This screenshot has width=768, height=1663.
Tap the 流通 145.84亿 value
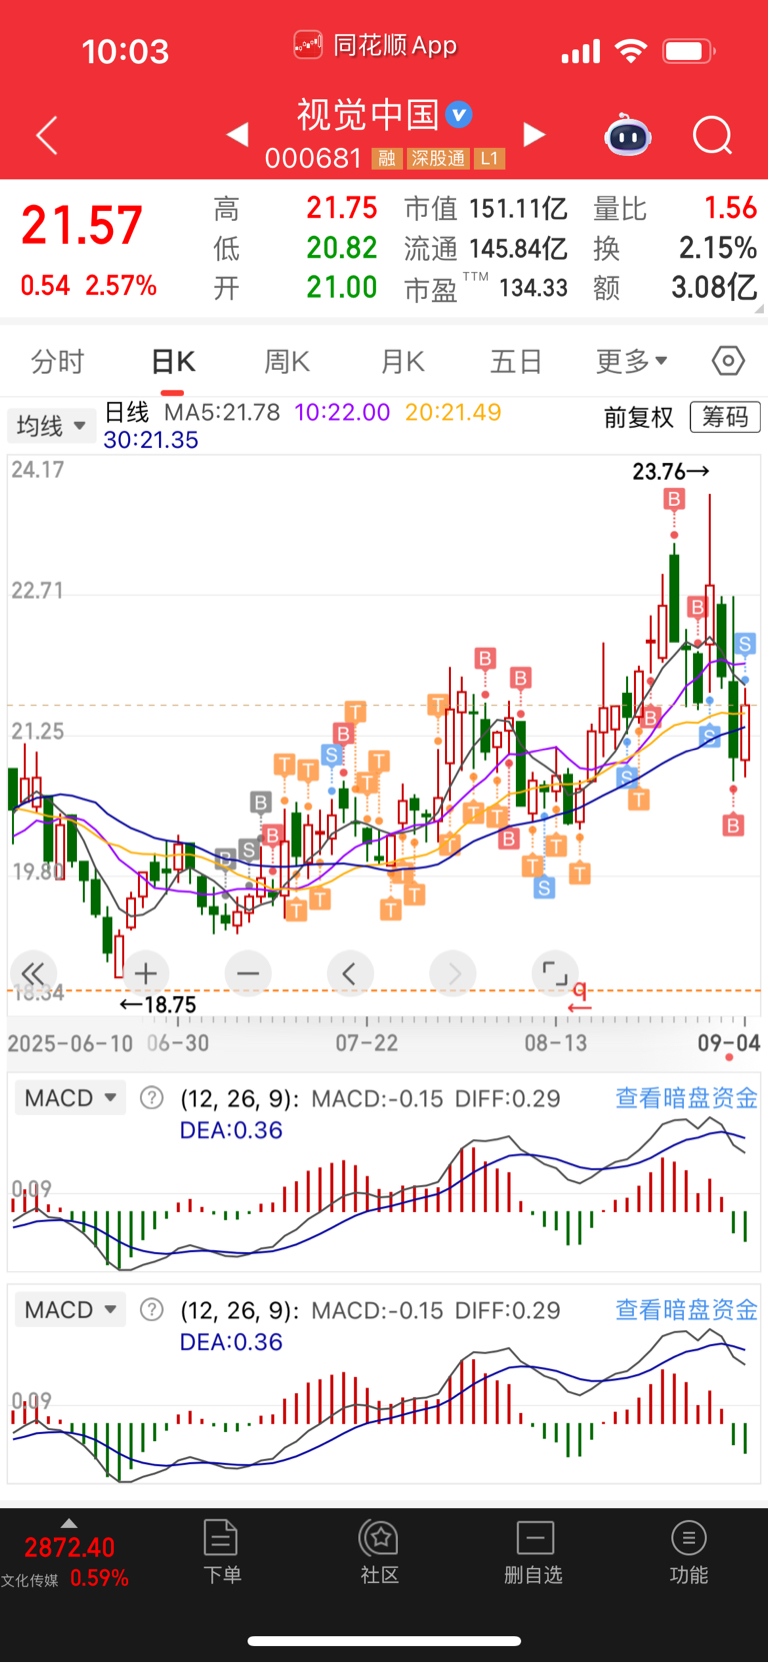(x=518, y=248)
